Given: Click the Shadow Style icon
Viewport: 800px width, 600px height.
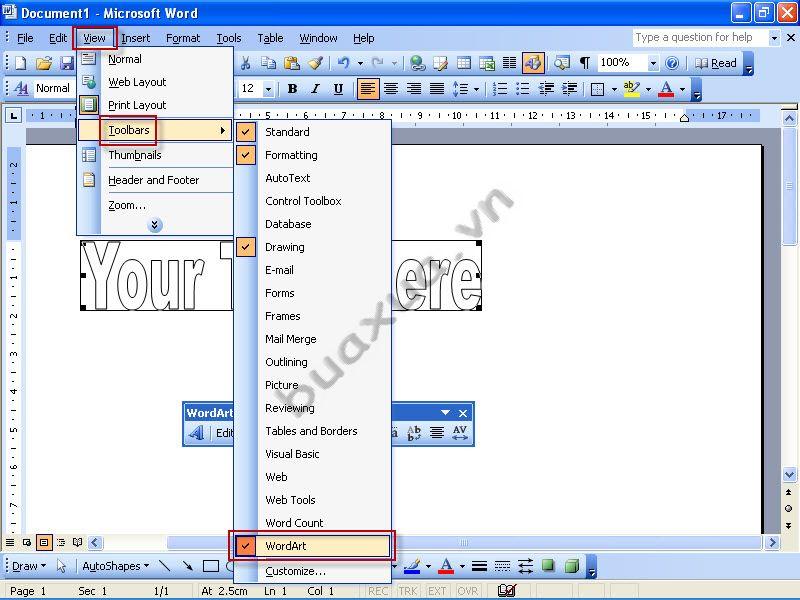Looking at the screenshot, I should pyautogui.click(x=548, y=566).
